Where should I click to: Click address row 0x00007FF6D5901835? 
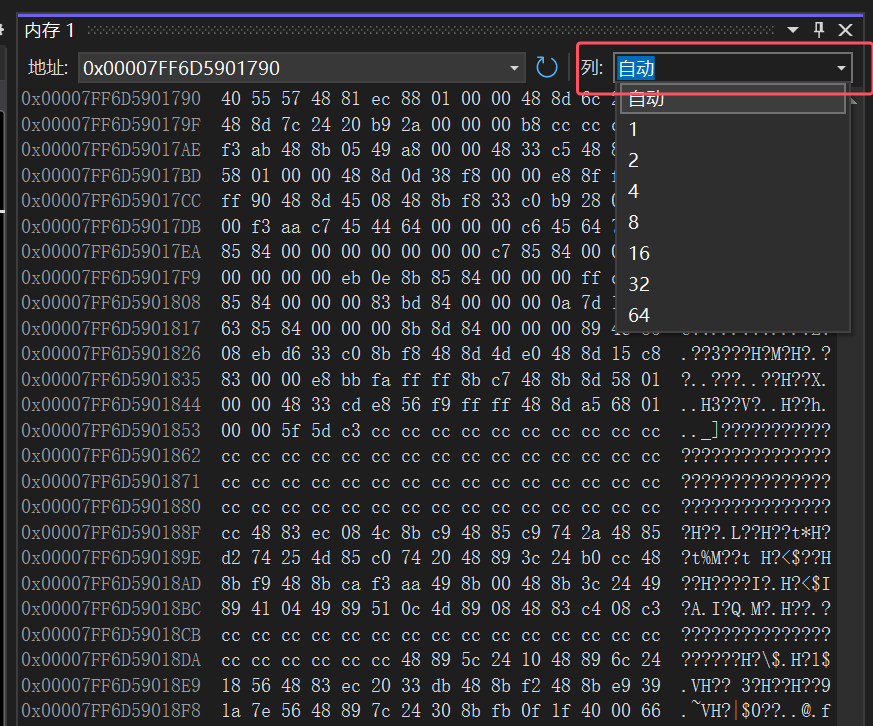click(111, 379)
